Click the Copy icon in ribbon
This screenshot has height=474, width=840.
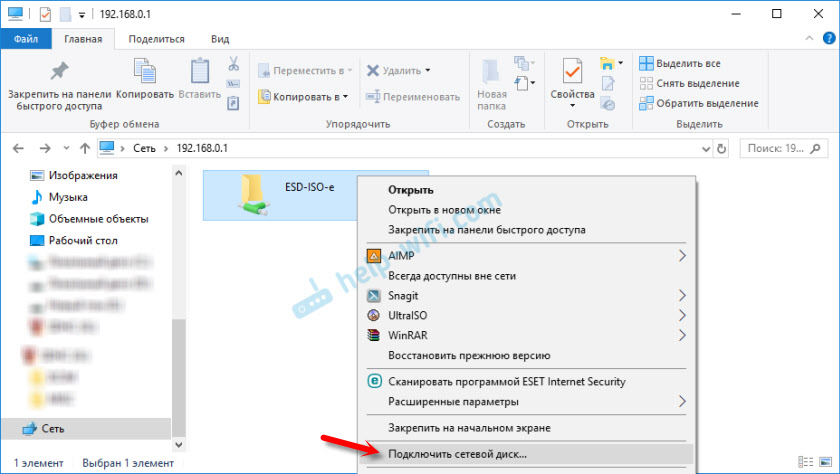coord(144,72)
